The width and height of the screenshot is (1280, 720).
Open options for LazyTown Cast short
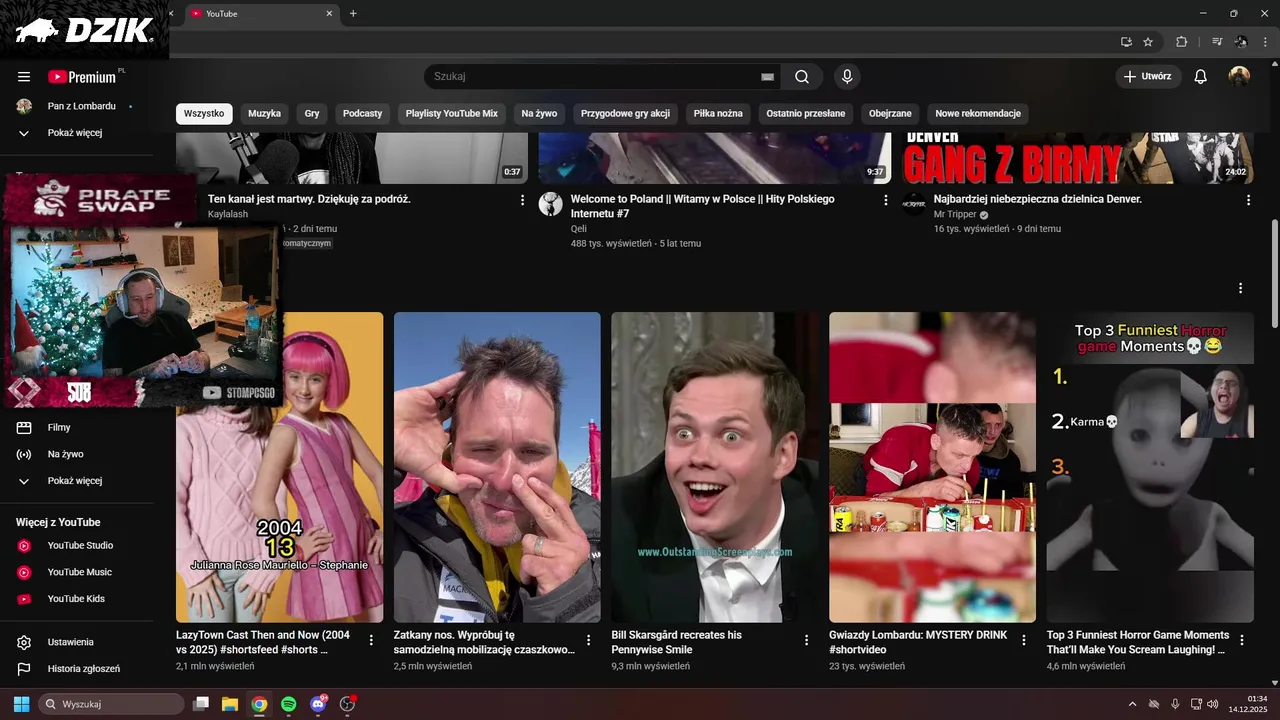tap(371, 640)
